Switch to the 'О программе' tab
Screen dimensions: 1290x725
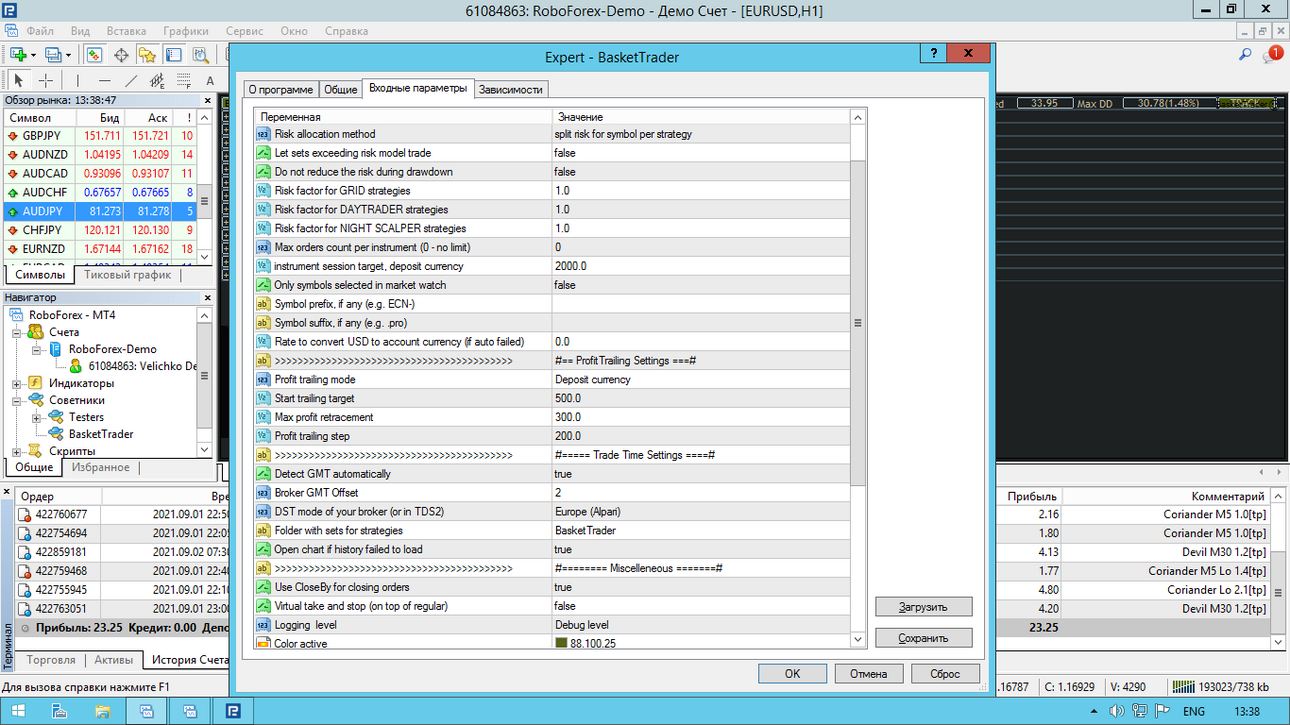(x=281, y=89)
